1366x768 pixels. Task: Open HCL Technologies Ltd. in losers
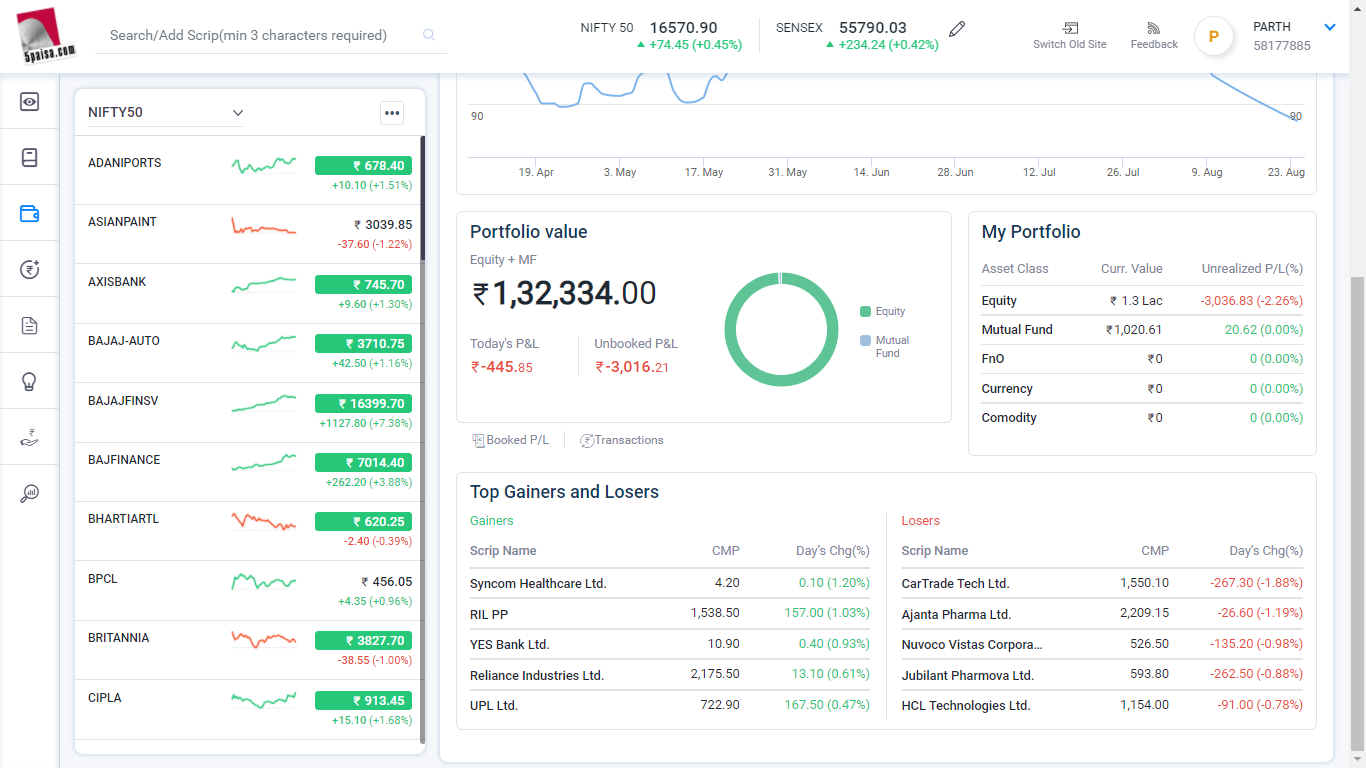(966, 706)
